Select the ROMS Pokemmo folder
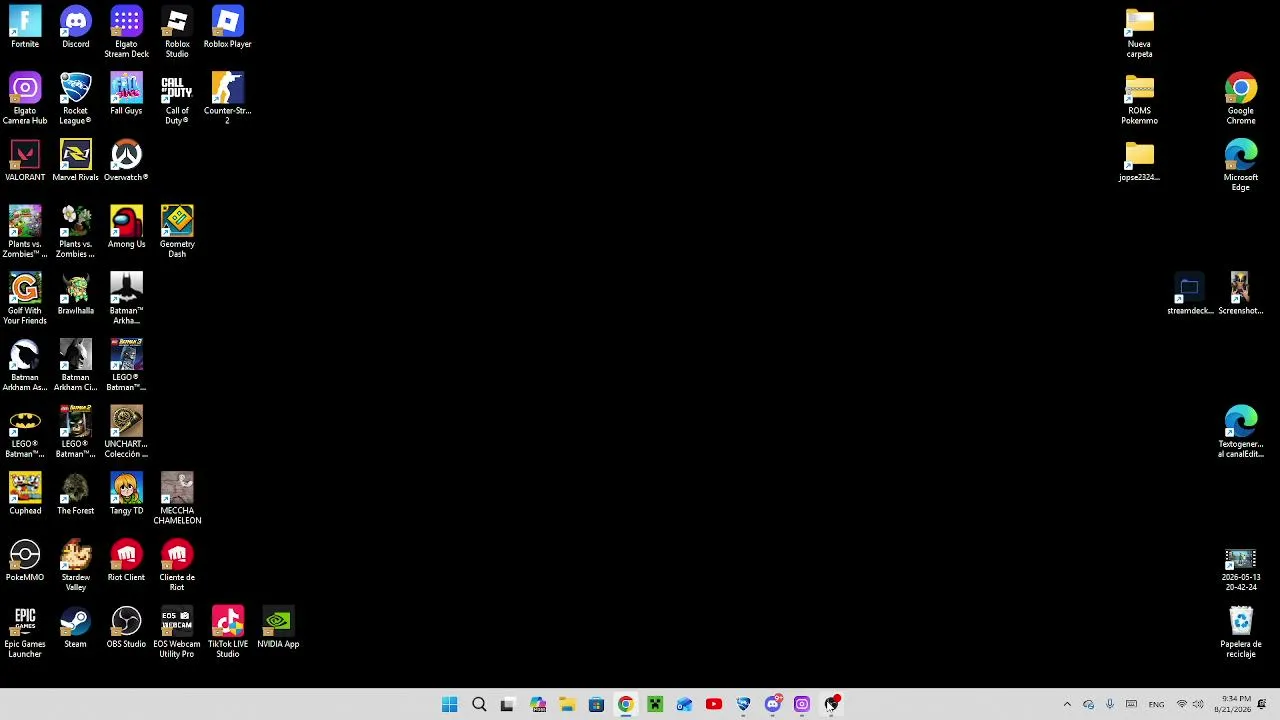 tap(1139, 99)
